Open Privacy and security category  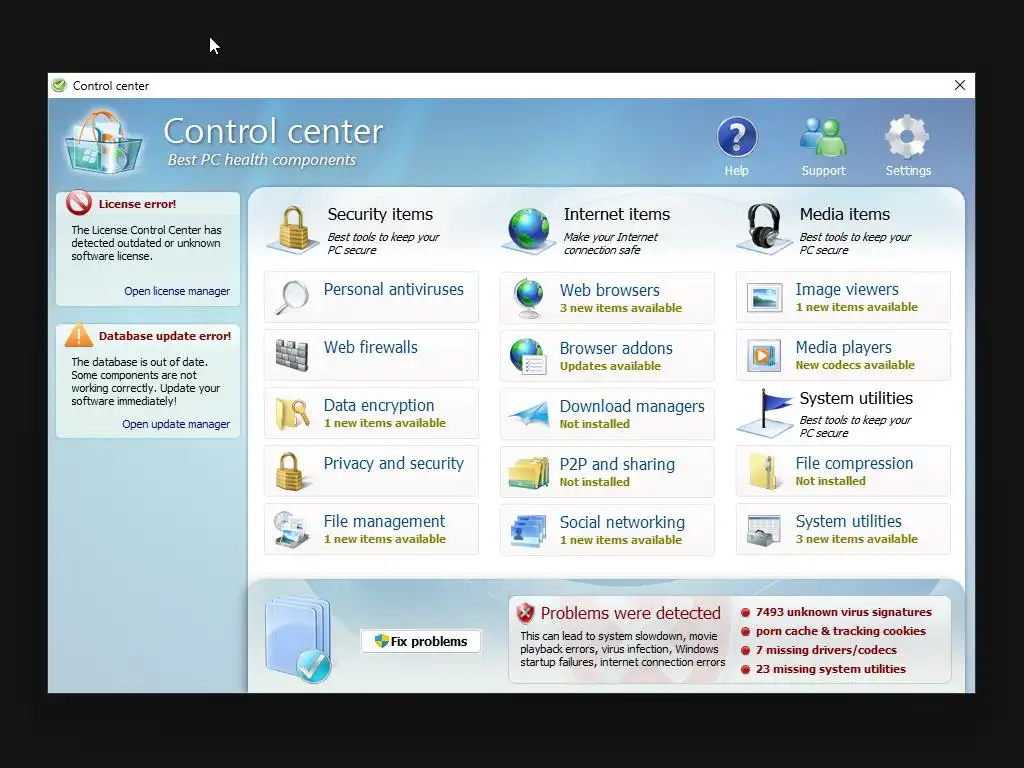(x=371, y=472)
